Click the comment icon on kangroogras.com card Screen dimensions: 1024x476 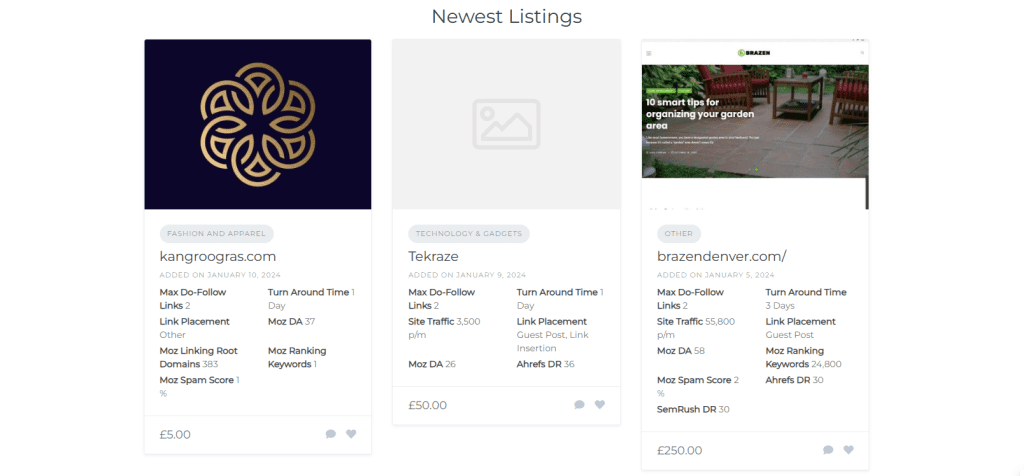click(x=330, y=434)
